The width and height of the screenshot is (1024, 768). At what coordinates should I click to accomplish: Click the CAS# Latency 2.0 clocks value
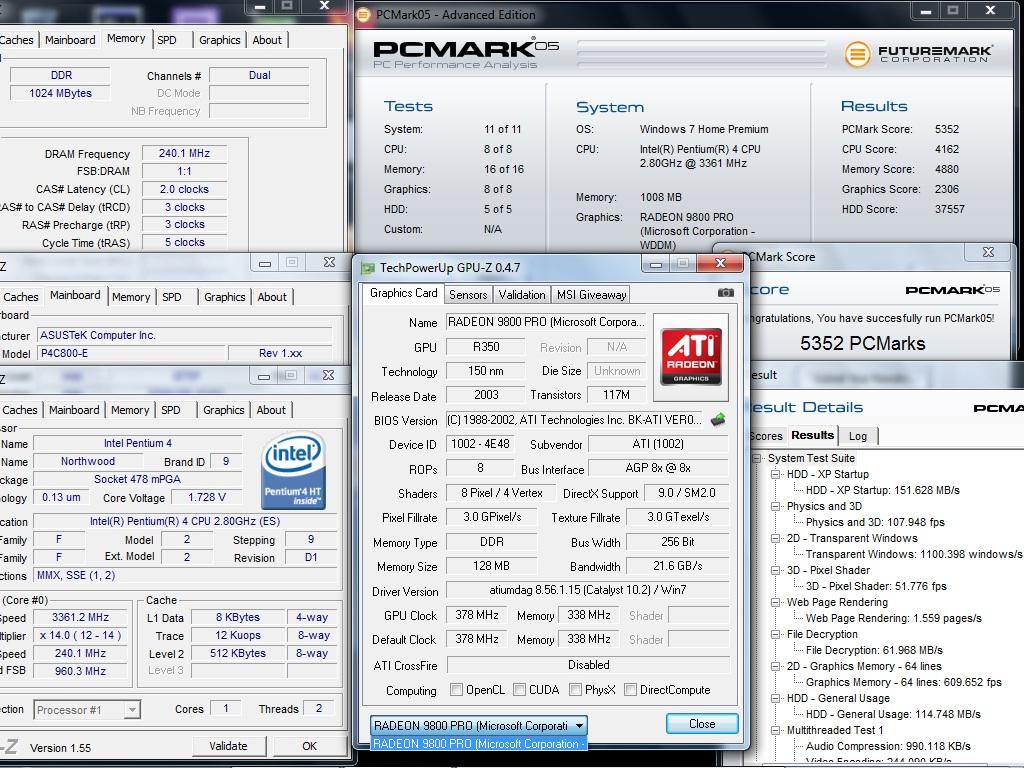pos(184,189)
